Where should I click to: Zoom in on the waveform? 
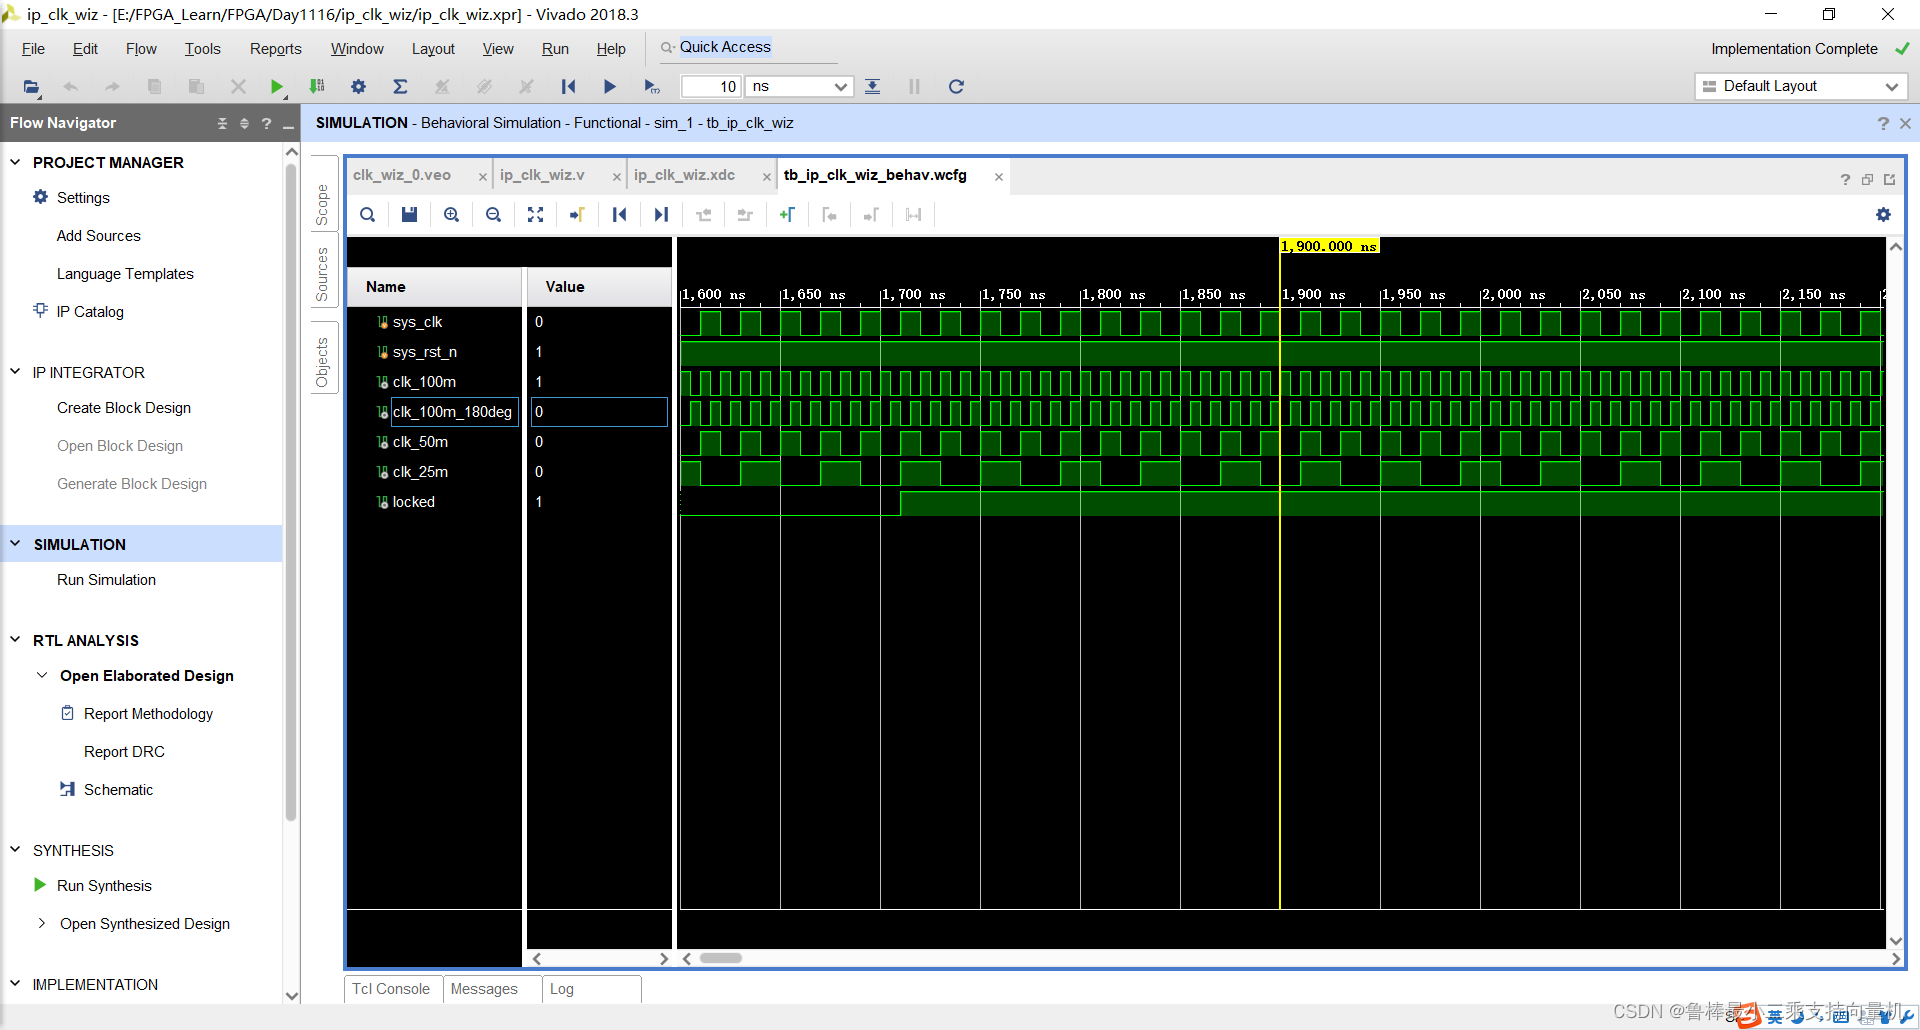point(451,215)
